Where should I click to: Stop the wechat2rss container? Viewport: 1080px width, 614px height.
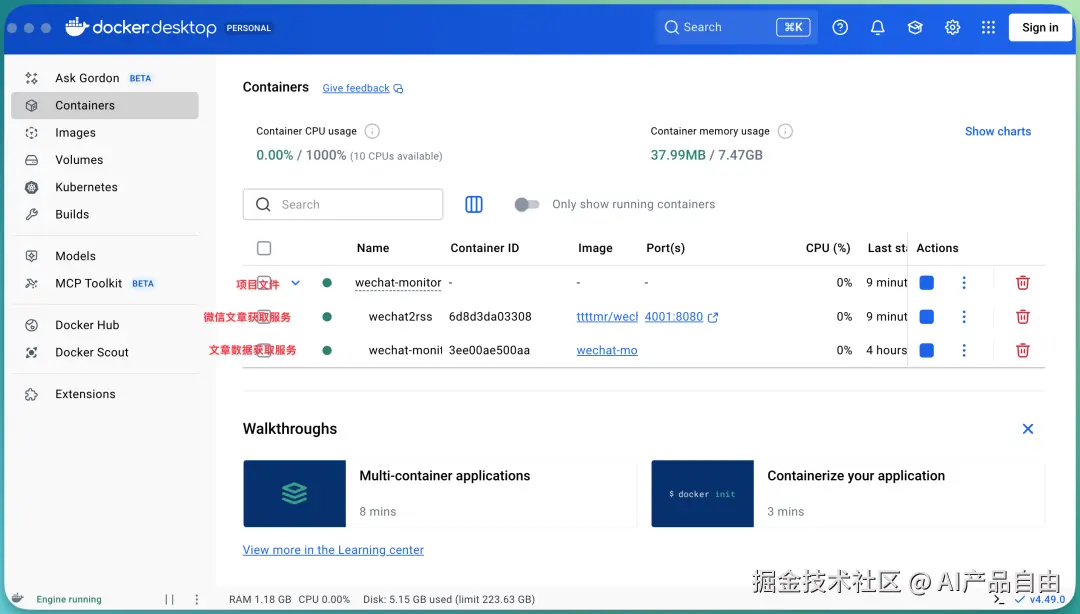pyautogui.click(x=926, y=317)
